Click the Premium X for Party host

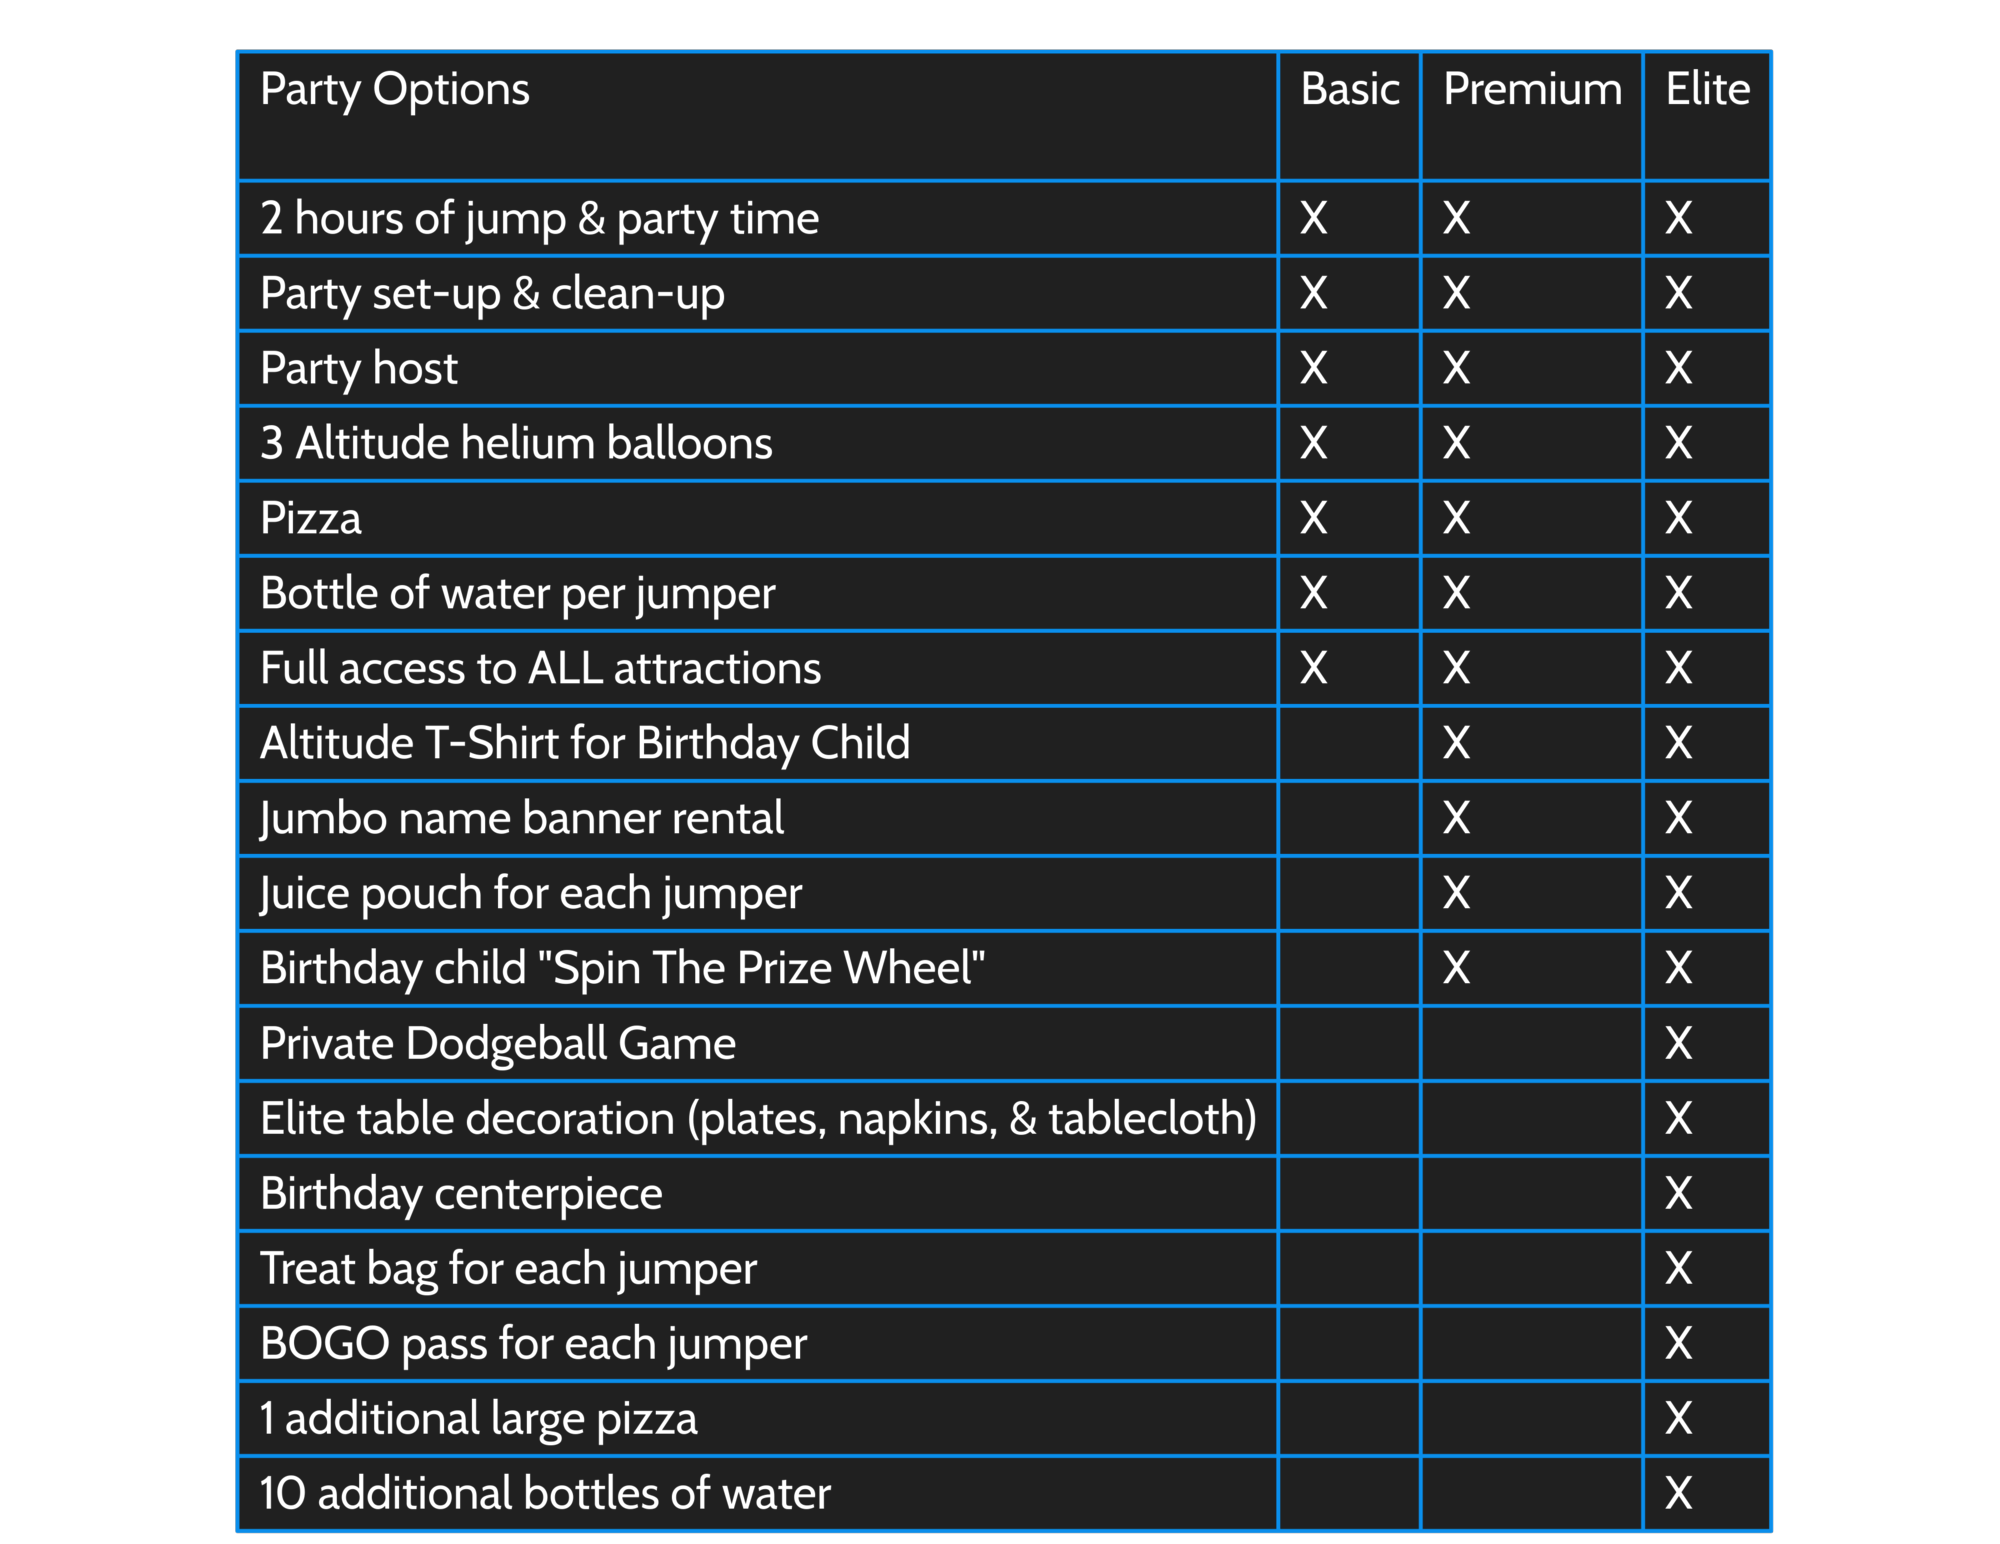[x=1456, y=368]
